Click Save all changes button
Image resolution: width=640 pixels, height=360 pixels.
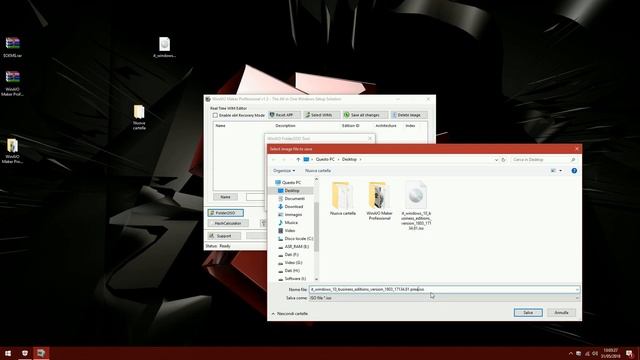pyautogui.click(x=364, y=115)
